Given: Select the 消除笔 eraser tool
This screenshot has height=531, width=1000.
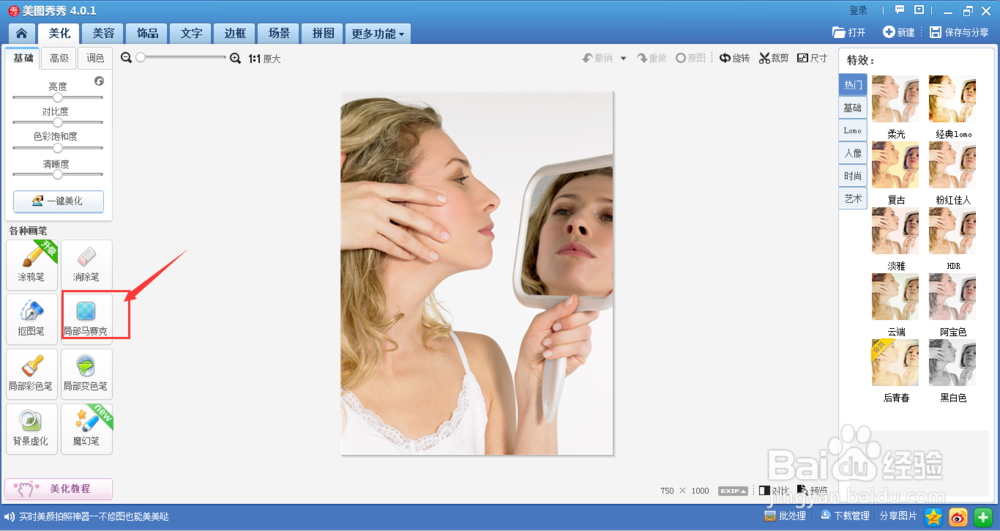Looking at the screenshot, I should (x=86, y=264).
